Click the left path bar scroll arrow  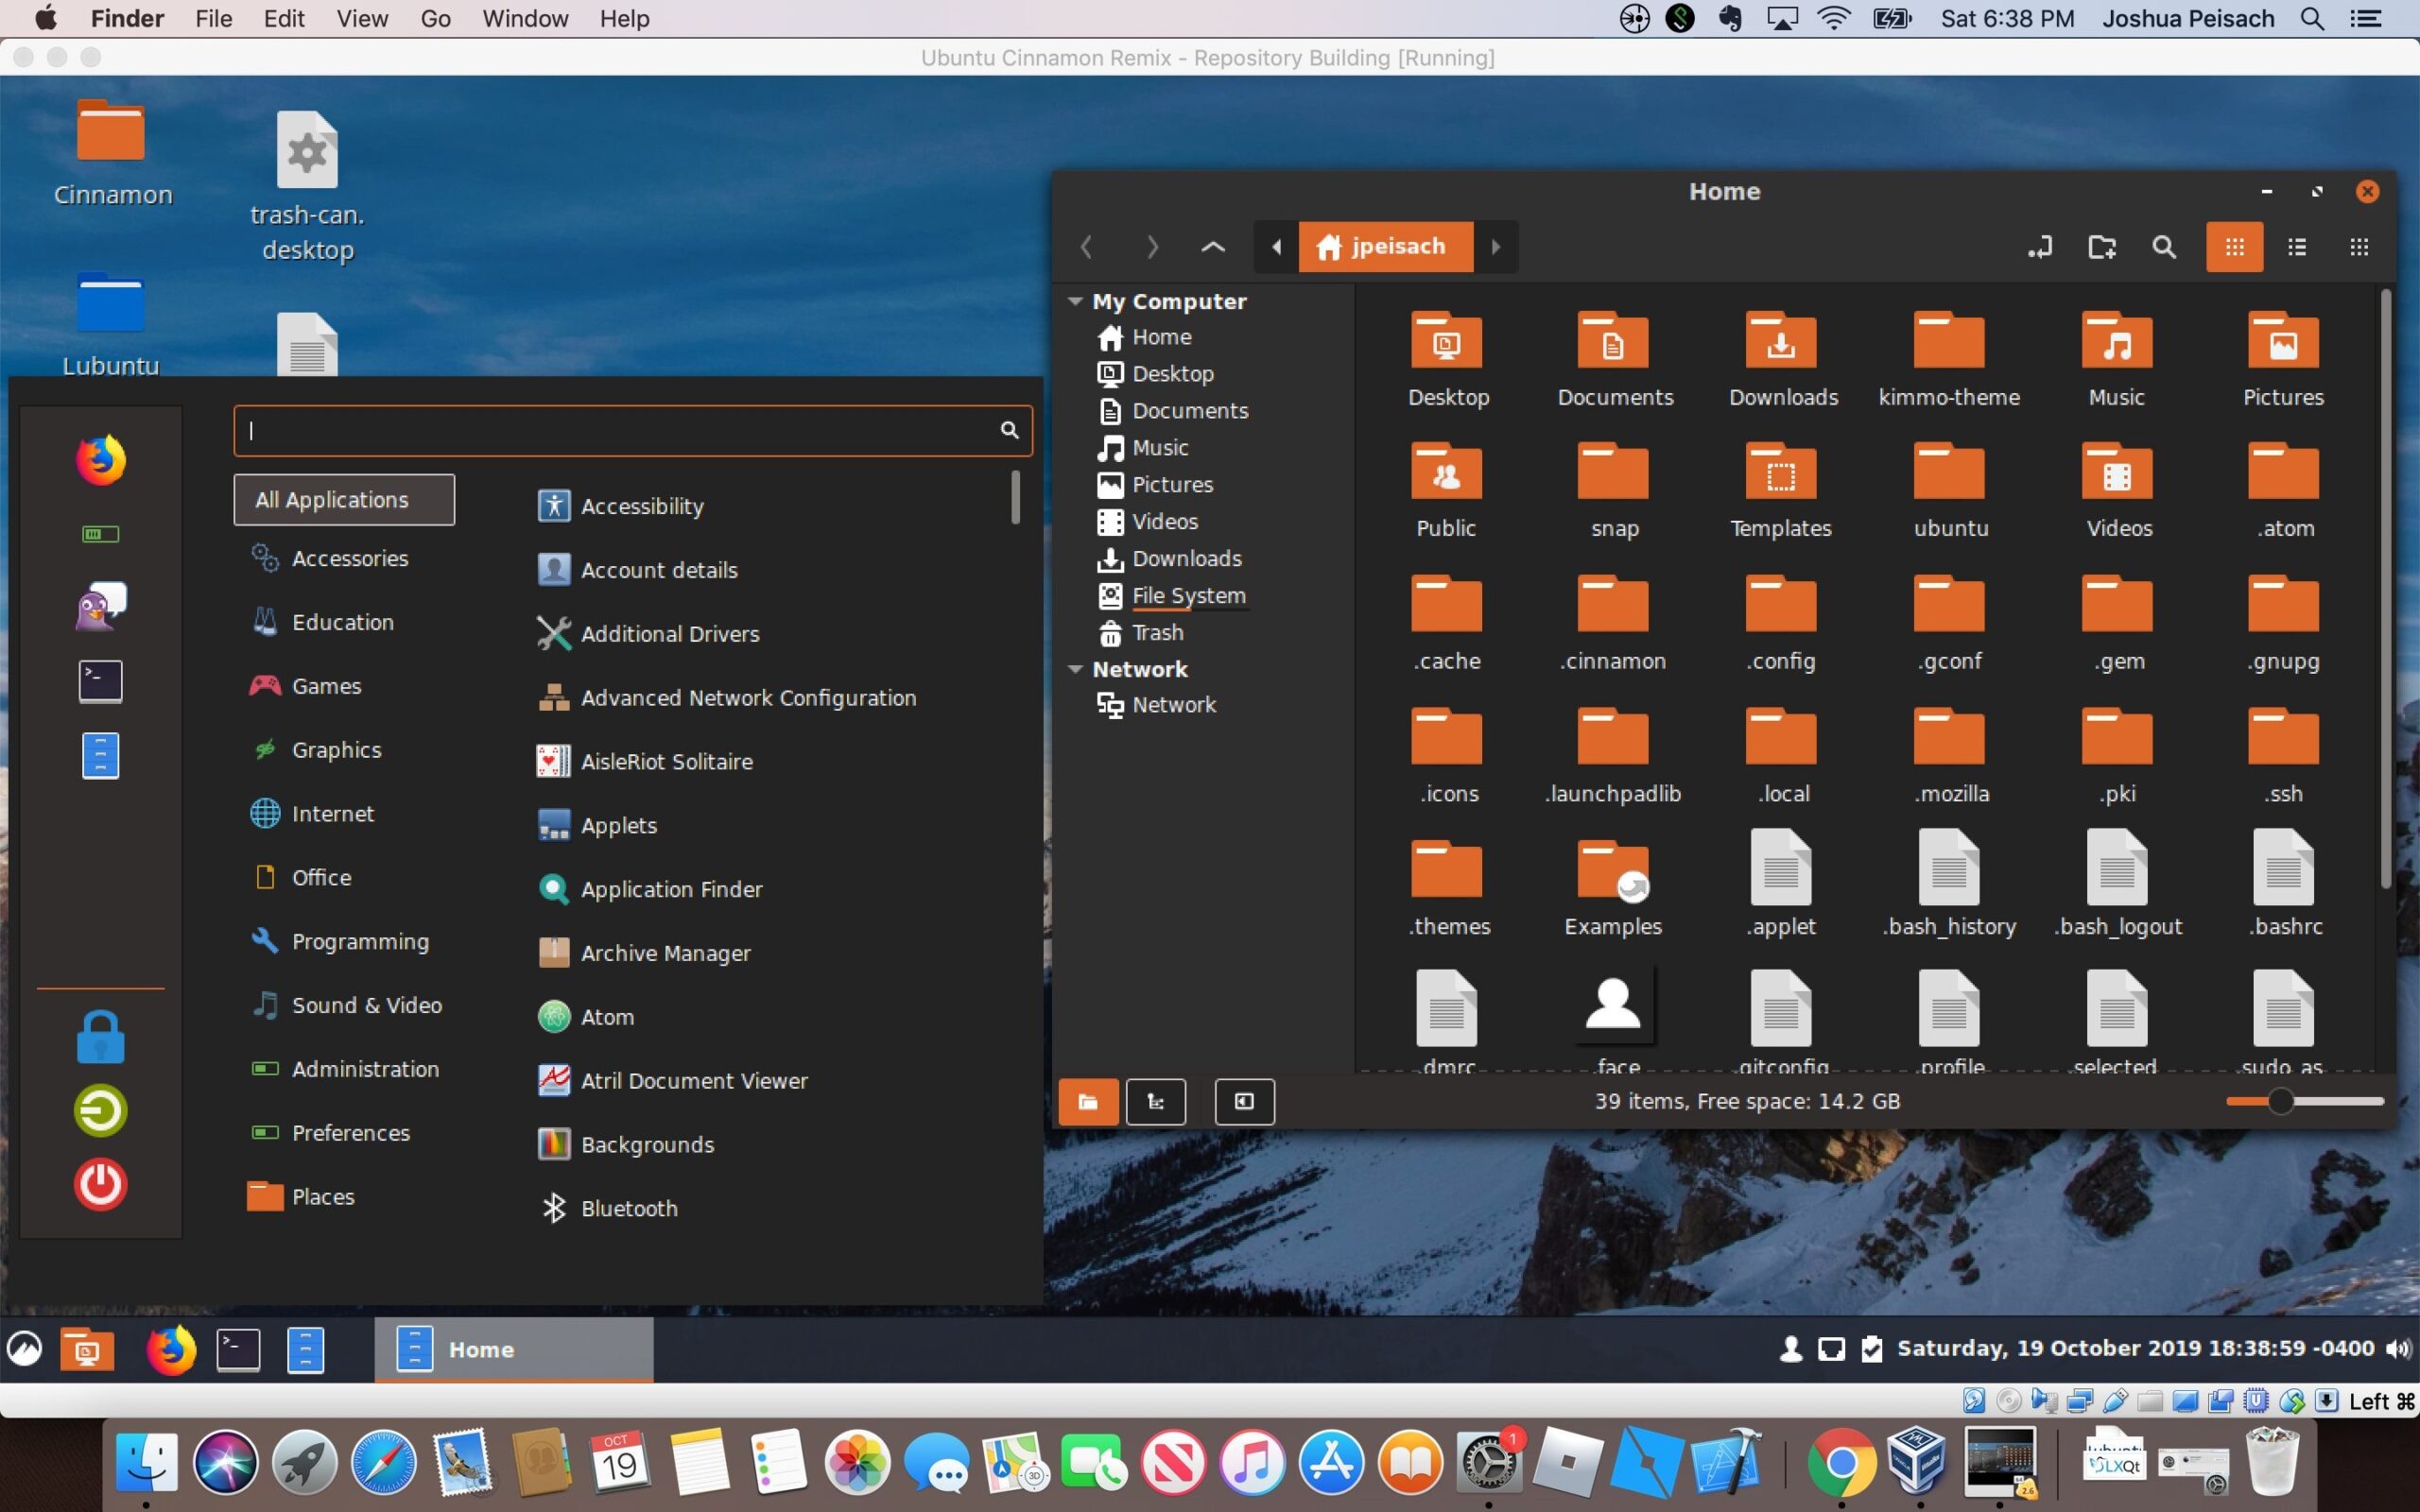coord(1276,247)
